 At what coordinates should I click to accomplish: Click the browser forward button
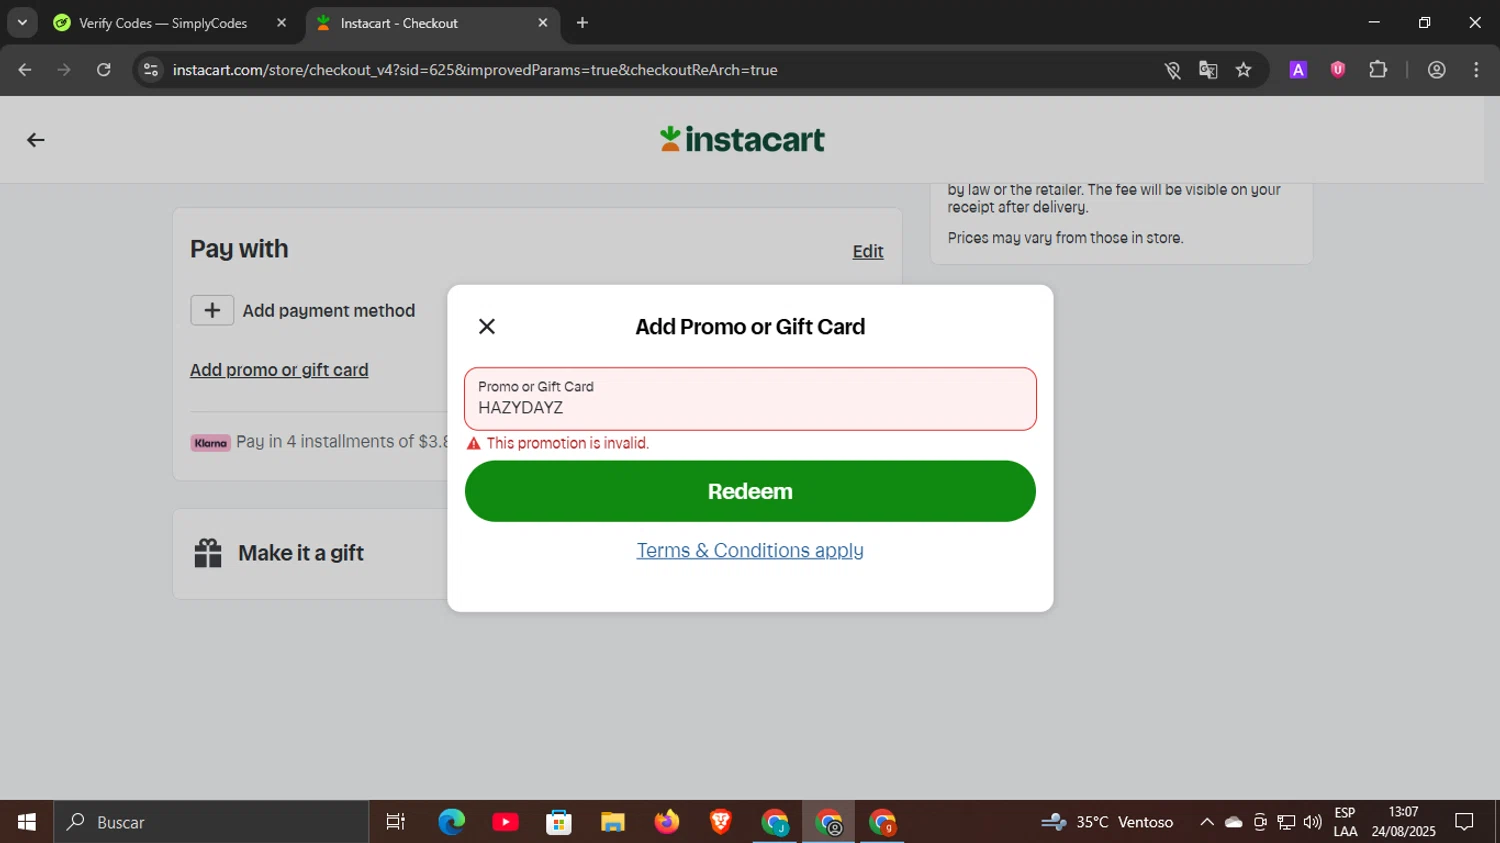64,70
